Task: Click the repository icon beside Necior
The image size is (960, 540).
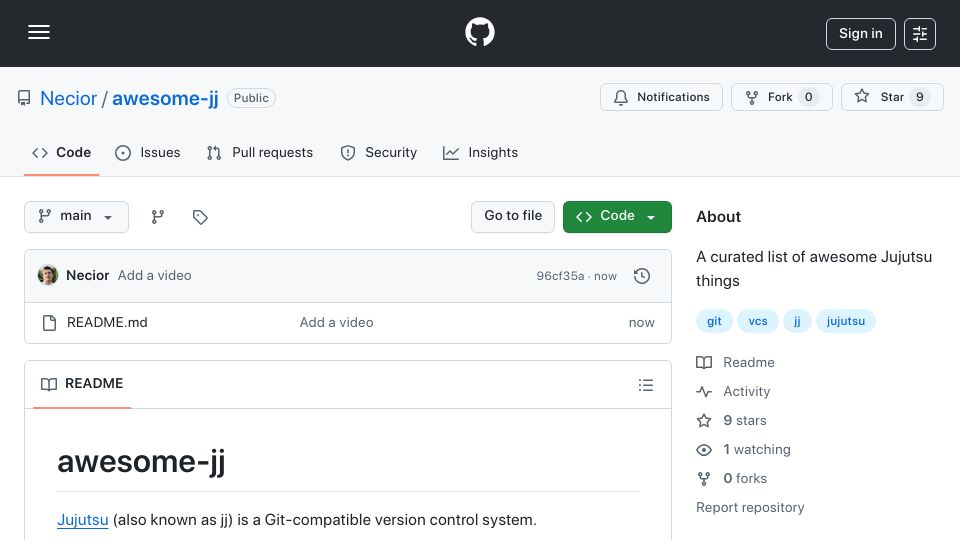Action: coord(24,98)
